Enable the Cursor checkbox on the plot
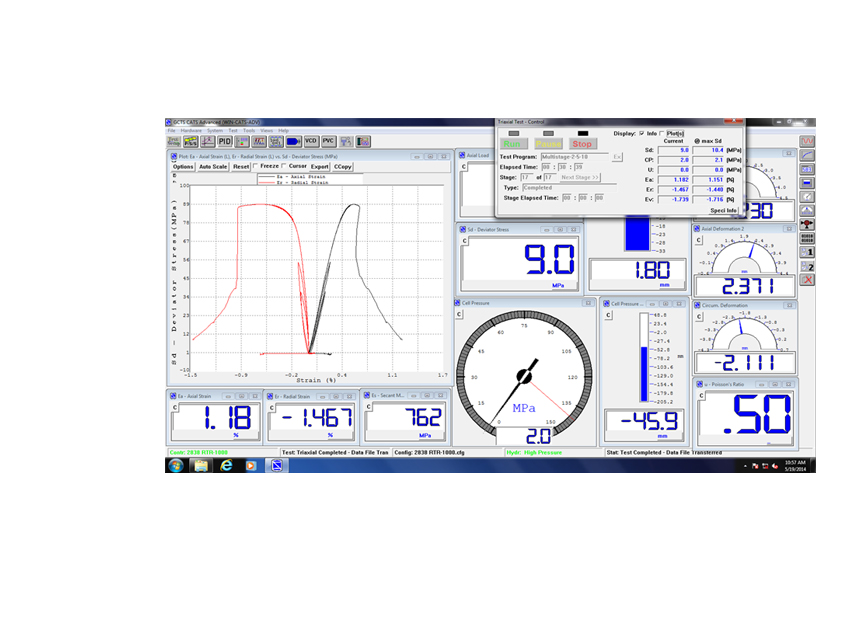 pos(285,167)
